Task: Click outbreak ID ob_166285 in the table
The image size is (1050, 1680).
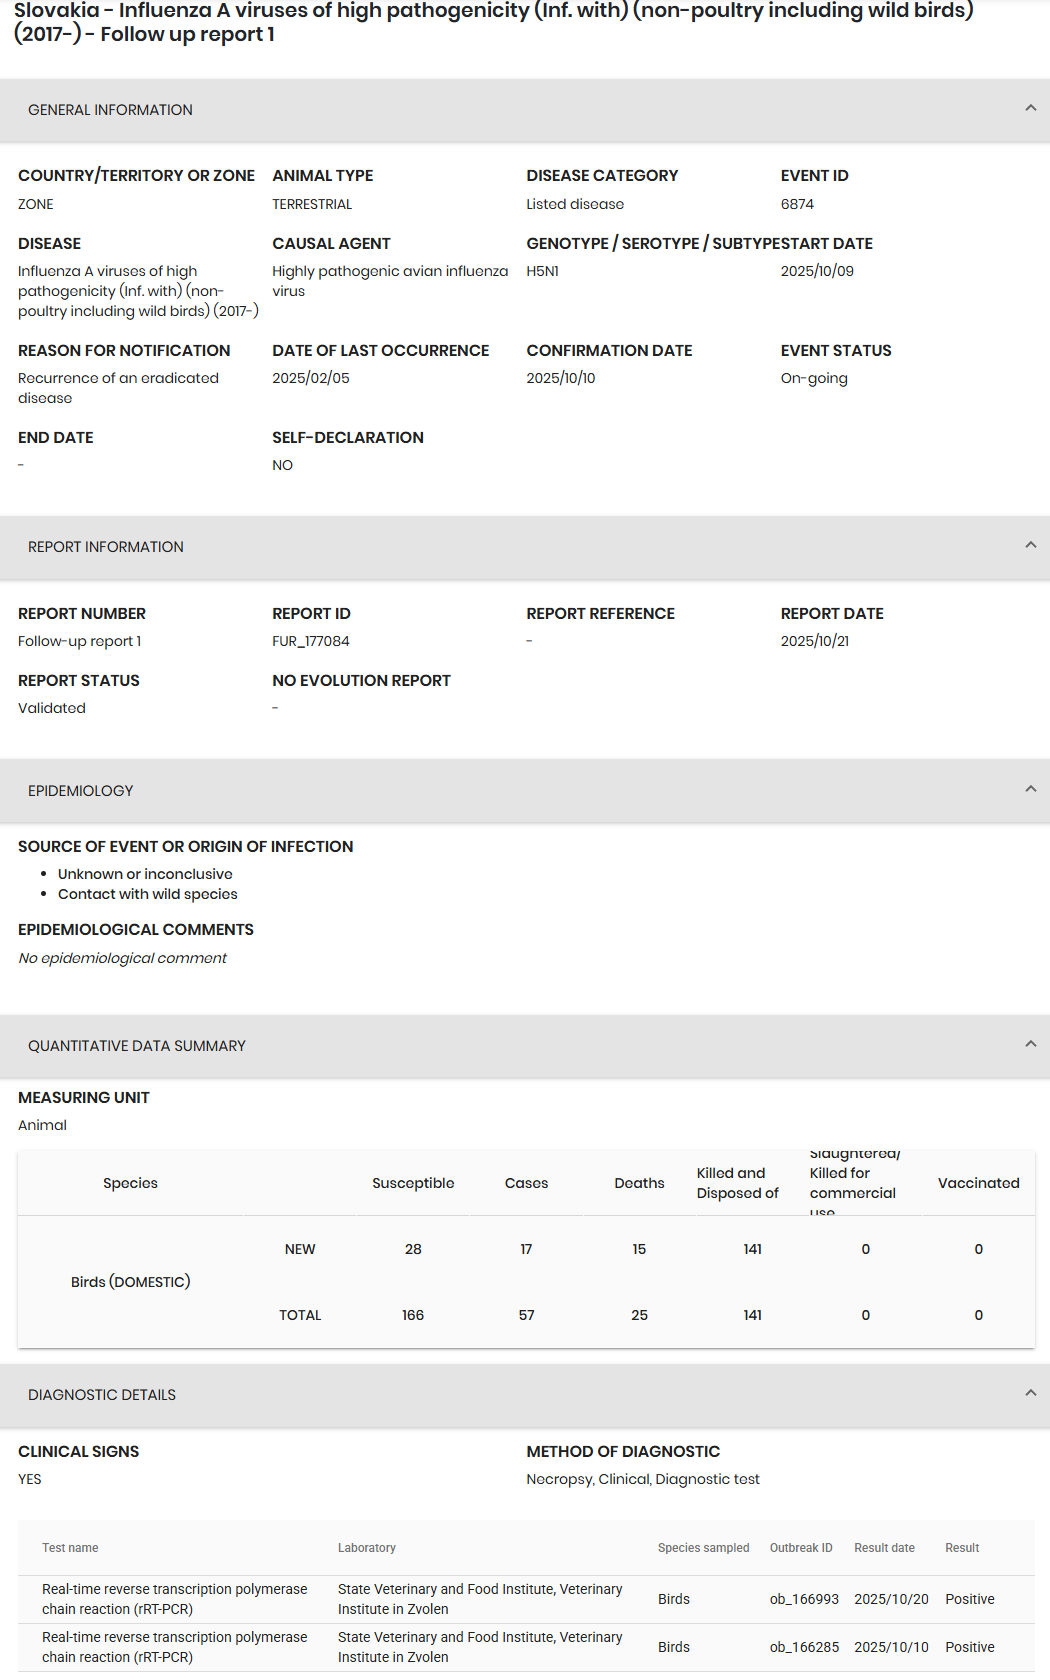Action: pos(804,1647)
